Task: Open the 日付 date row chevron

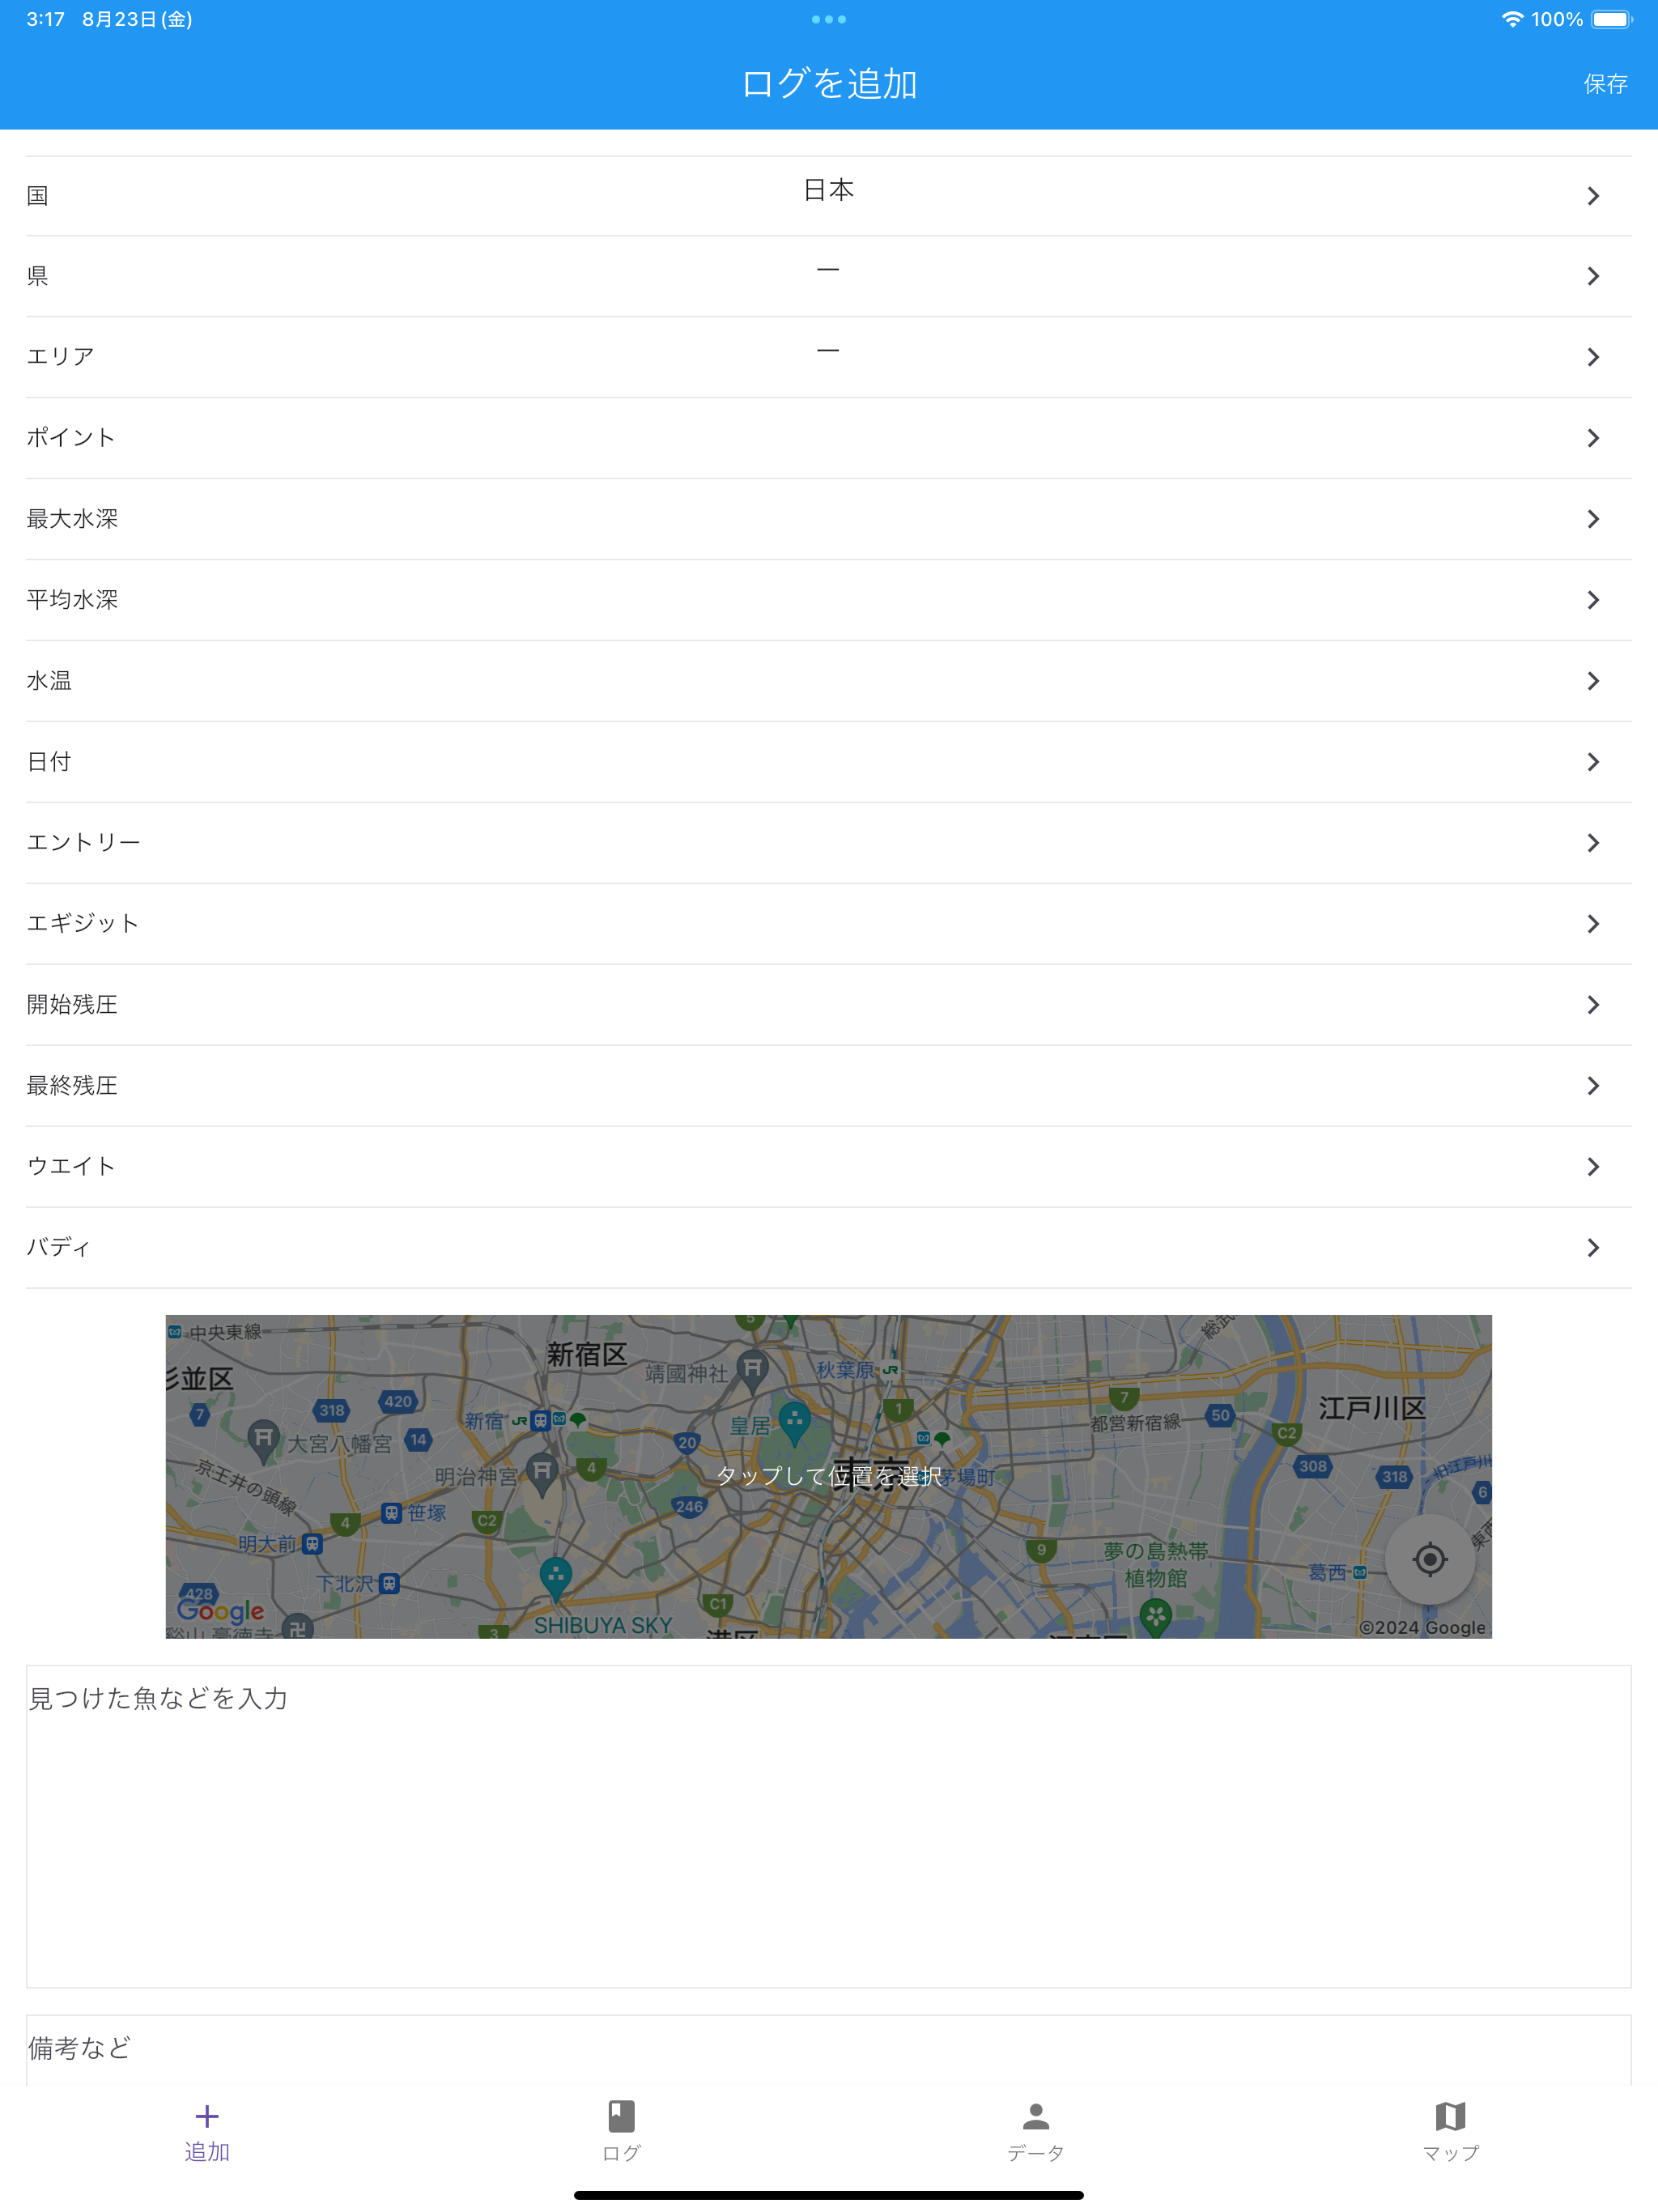Action: coord(1593,762)
